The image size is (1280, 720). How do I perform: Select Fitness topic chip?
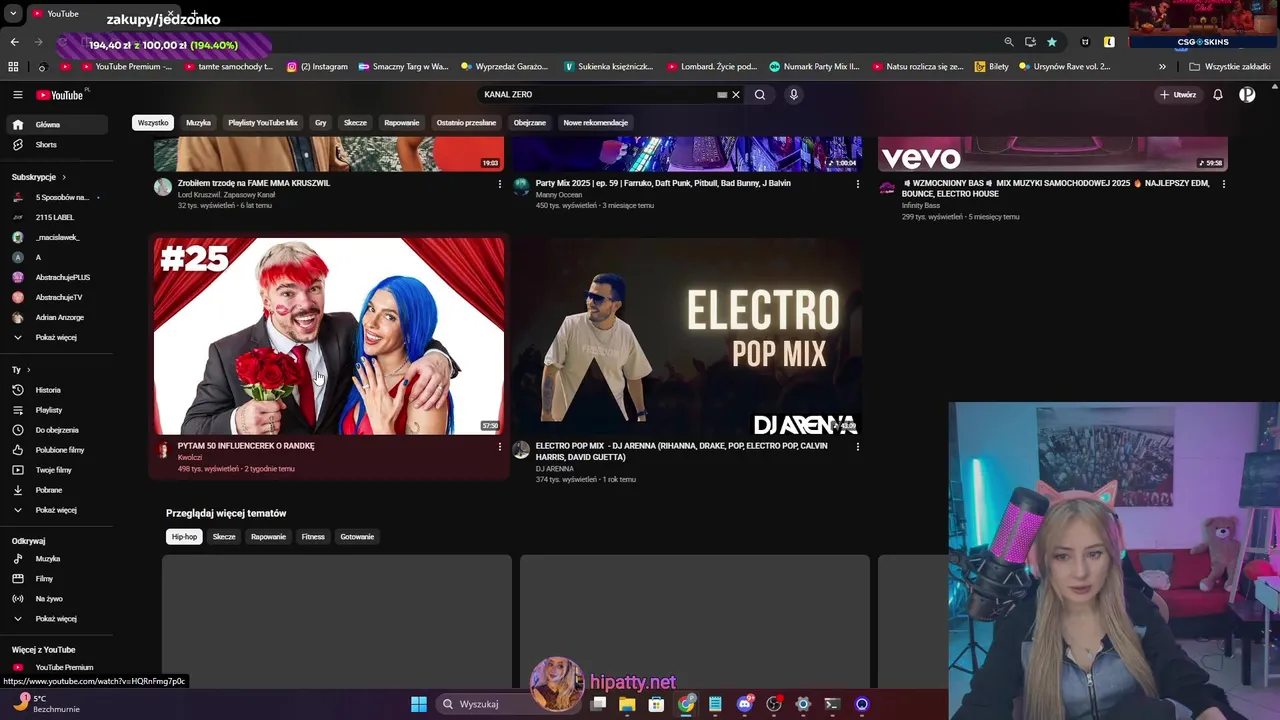(313, 537)
